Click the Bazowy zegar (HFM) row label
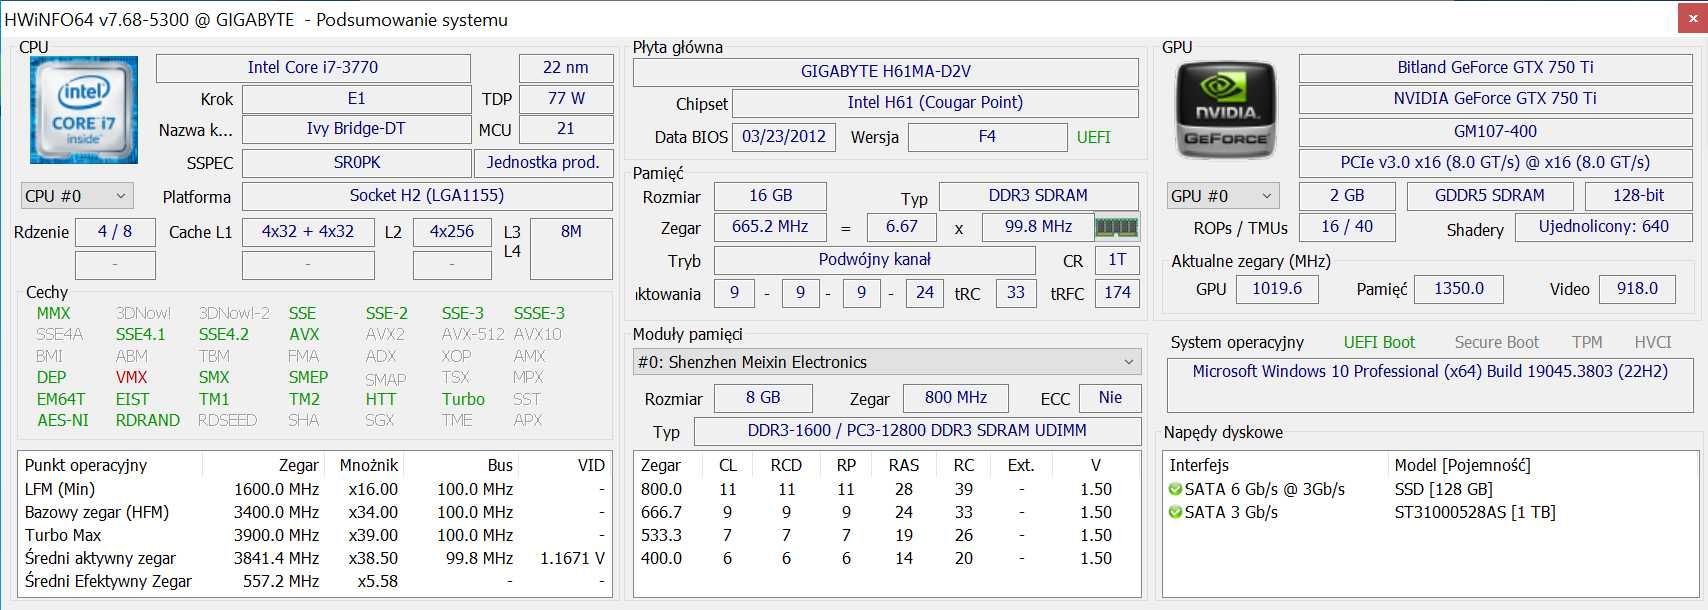 [x=97, y=513]
